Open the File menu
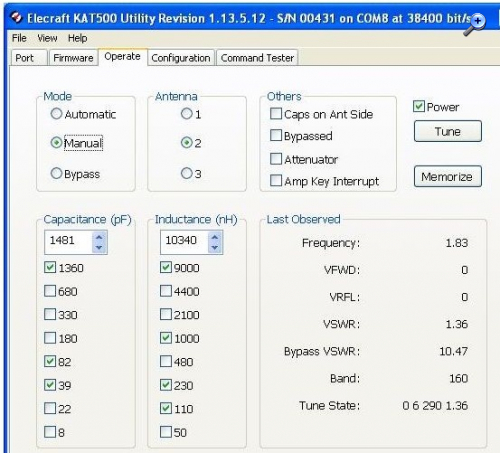500x453 pixels. [x=19, y=38]
